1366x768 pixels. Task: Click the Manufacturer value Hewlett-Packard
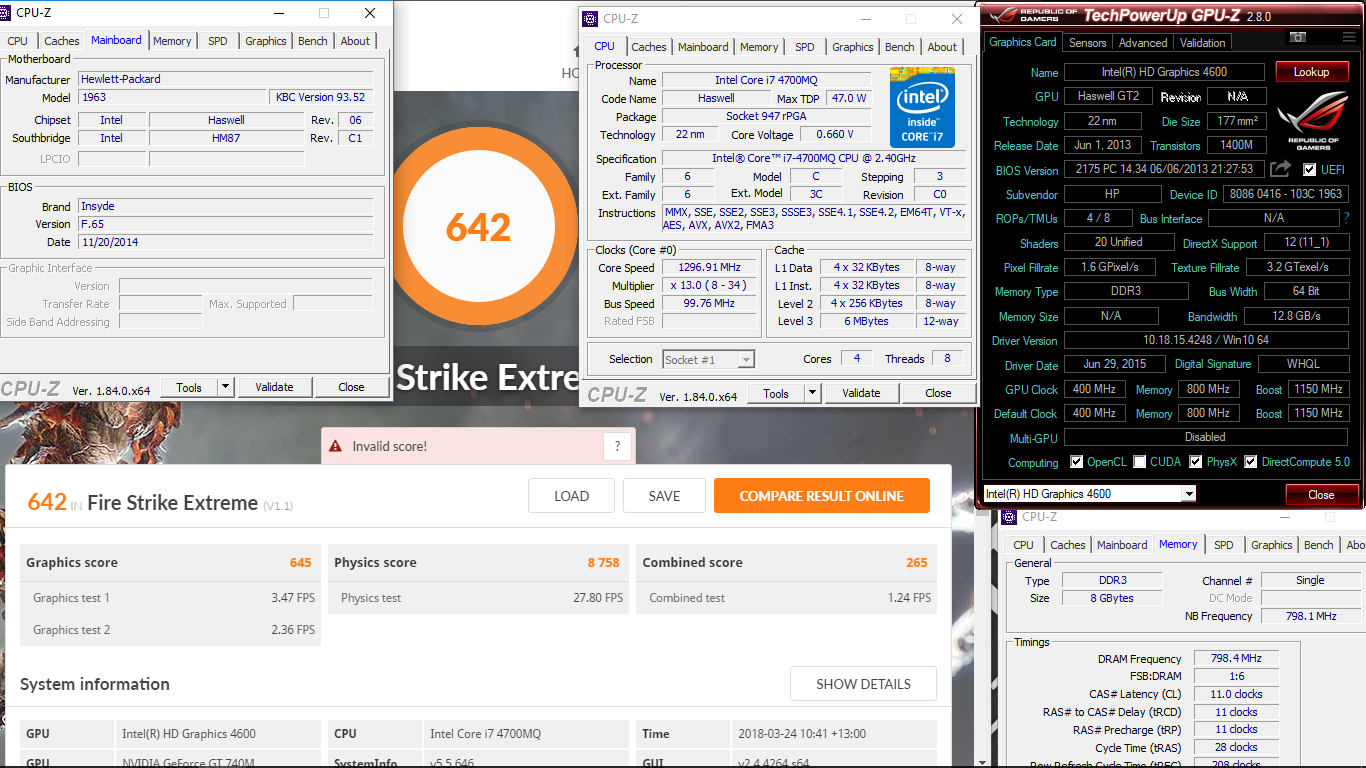tap(225, 79)
